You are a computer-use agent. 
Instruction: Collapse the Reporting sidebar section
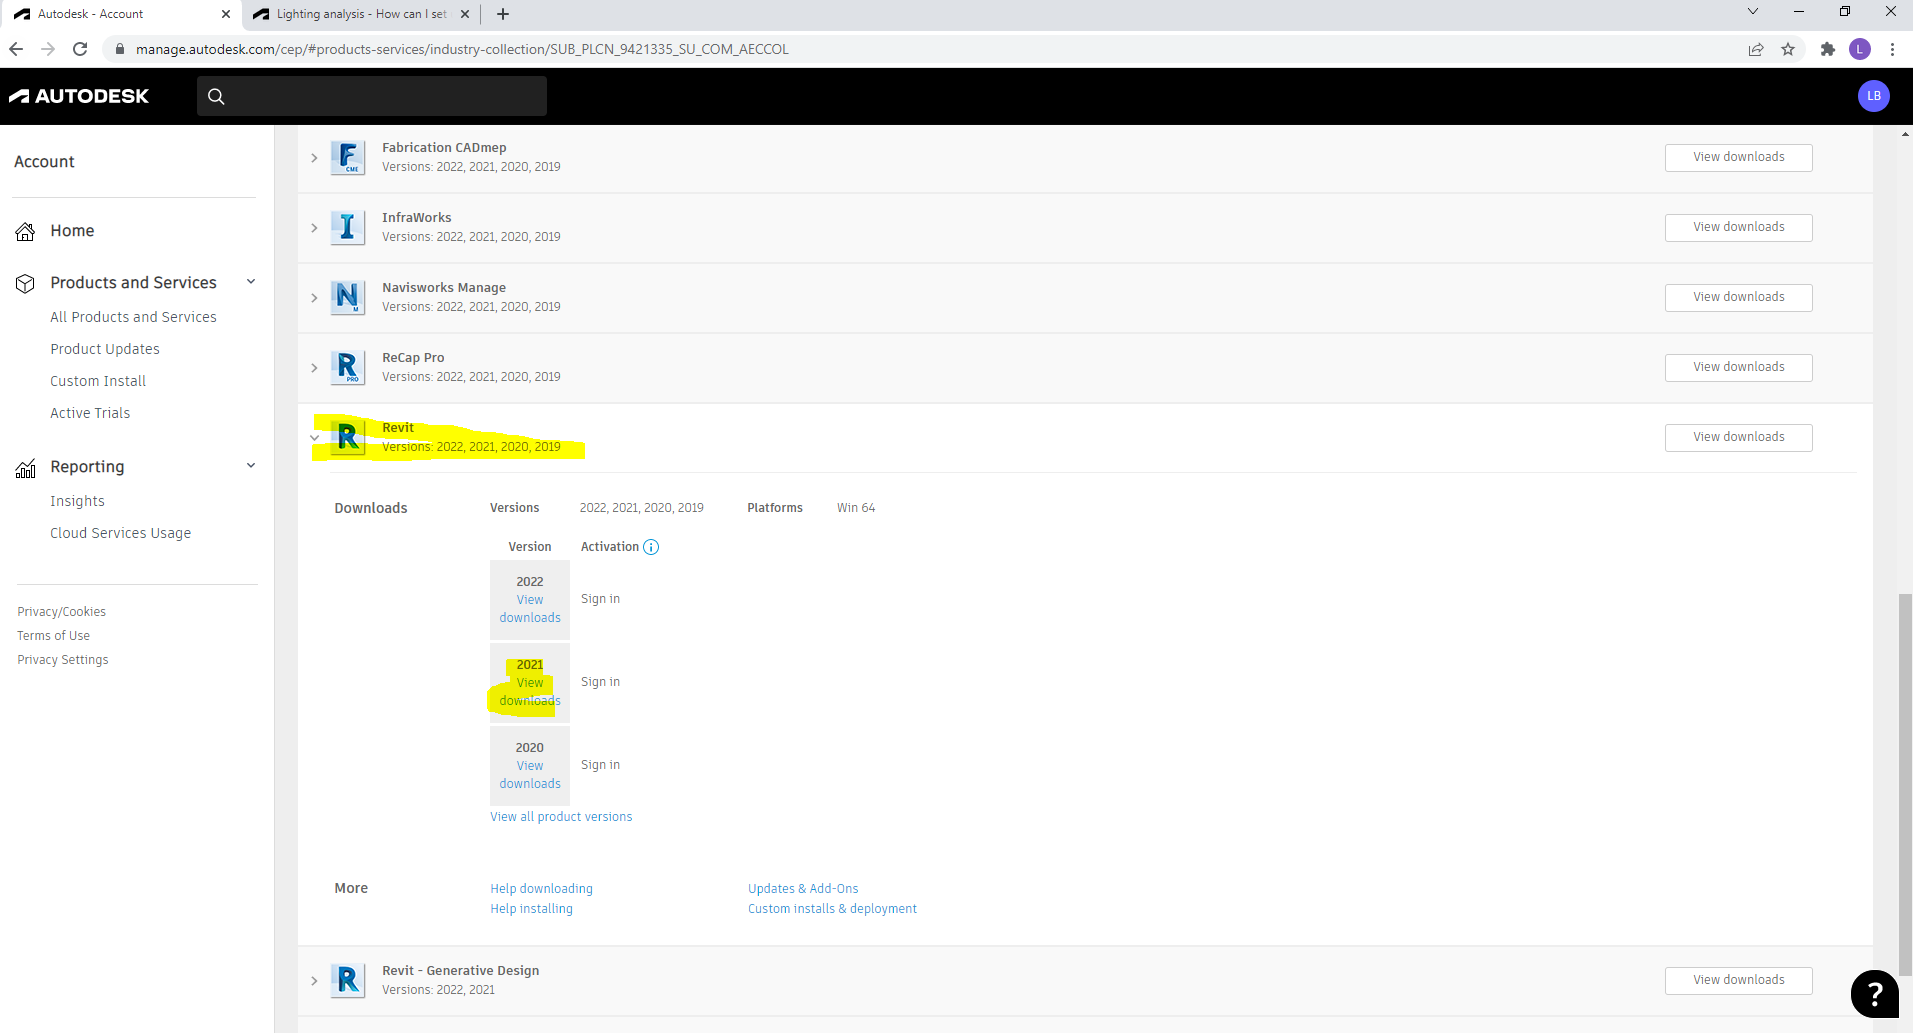tap(250, 465)
